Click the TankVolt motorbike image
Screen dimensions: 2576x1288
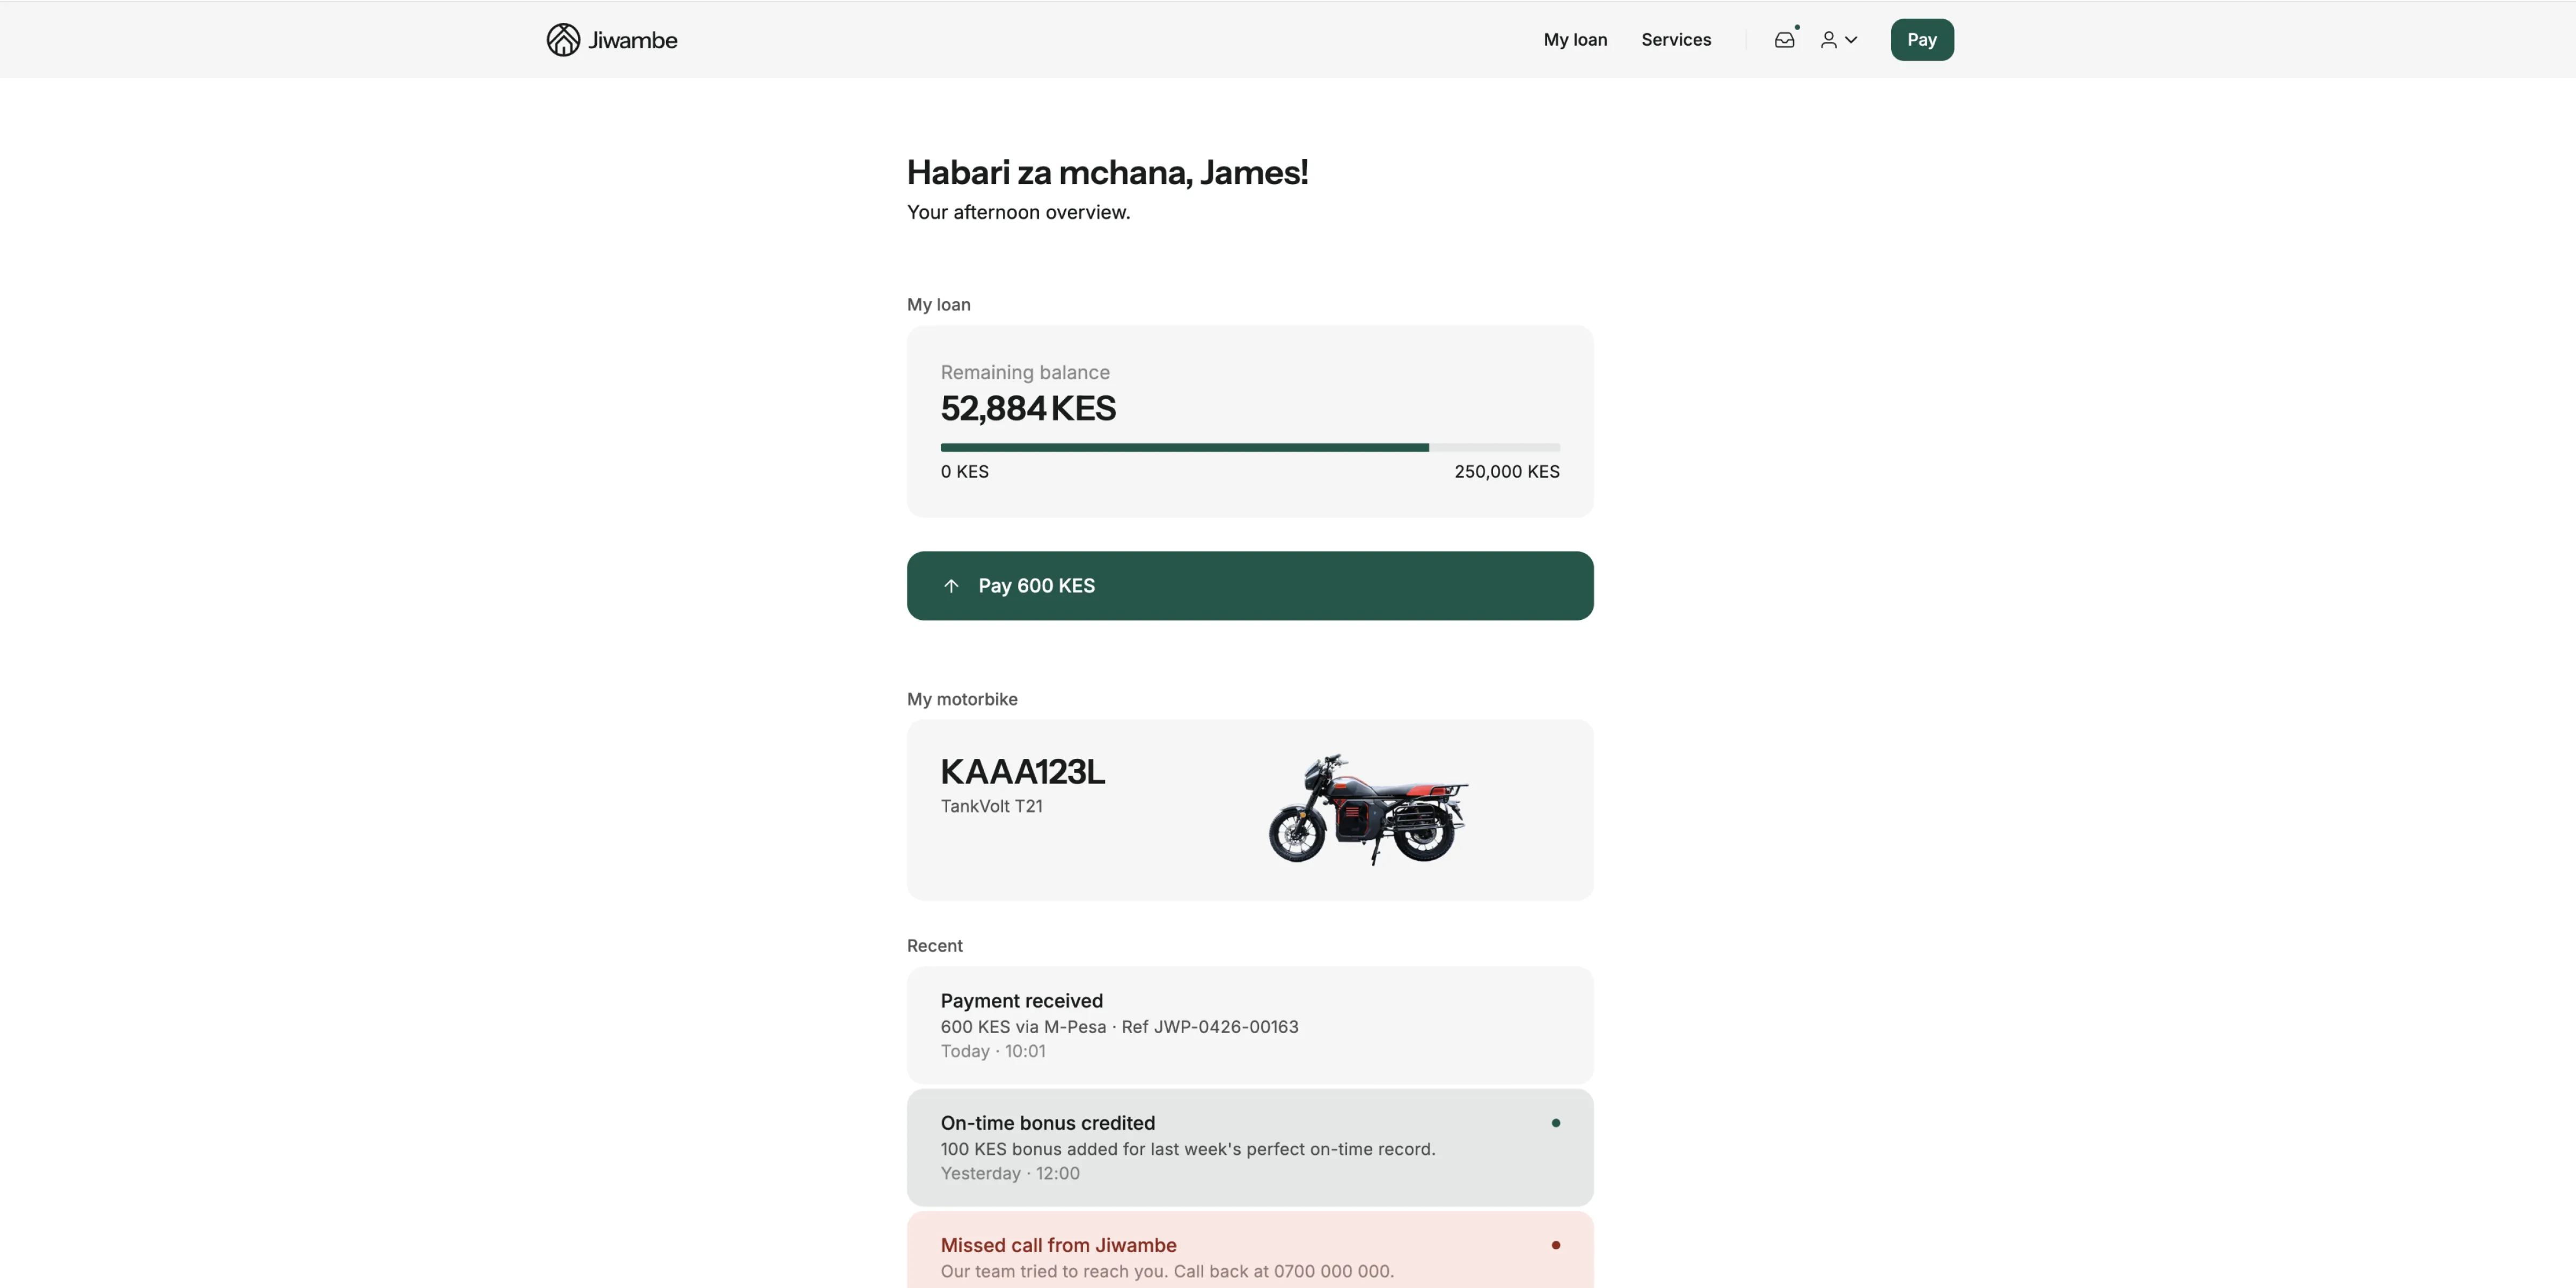(1368, 809)
